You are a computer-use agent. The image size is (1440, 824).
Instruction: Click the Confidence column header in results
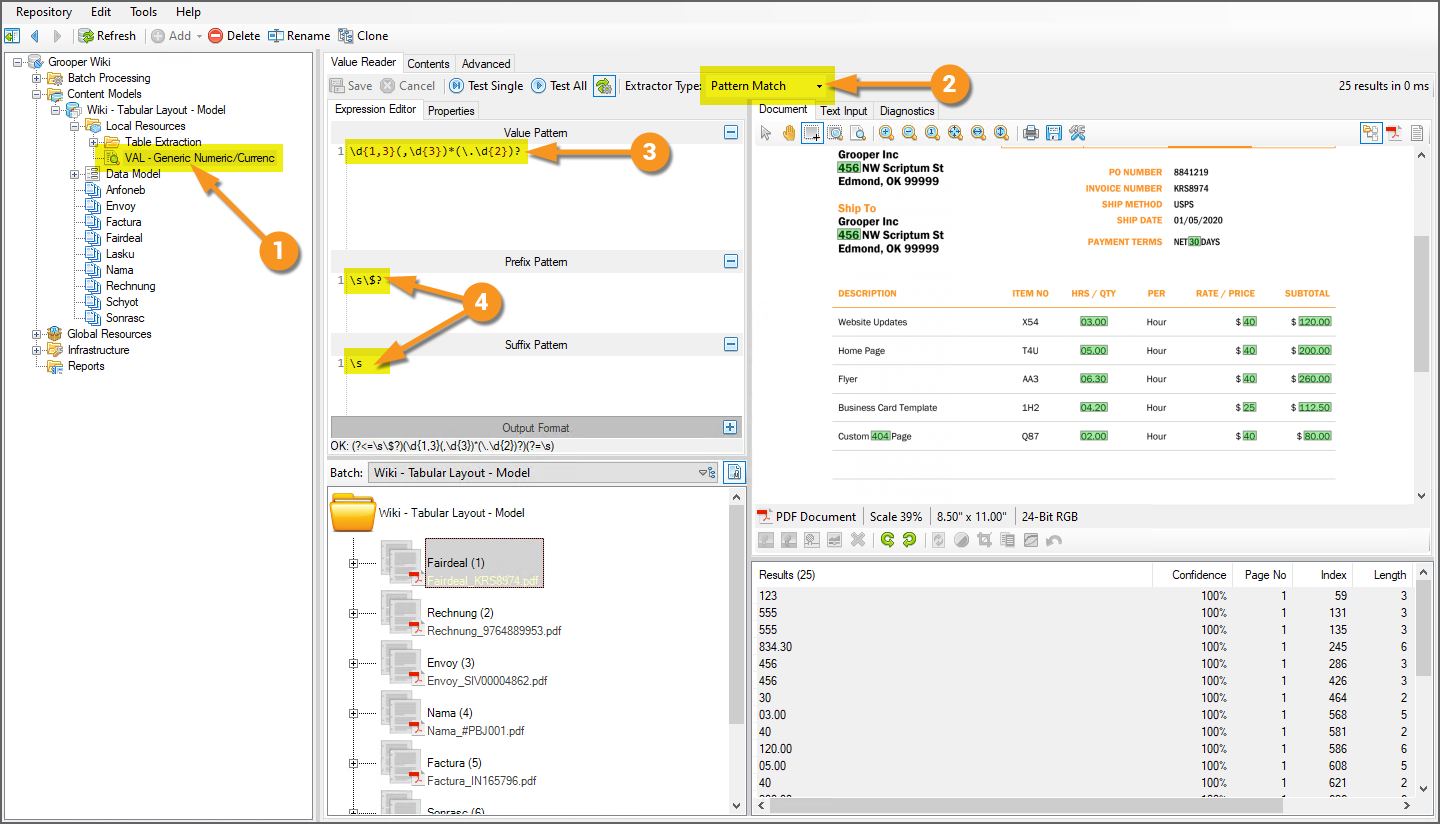(x=1191, y=575)
